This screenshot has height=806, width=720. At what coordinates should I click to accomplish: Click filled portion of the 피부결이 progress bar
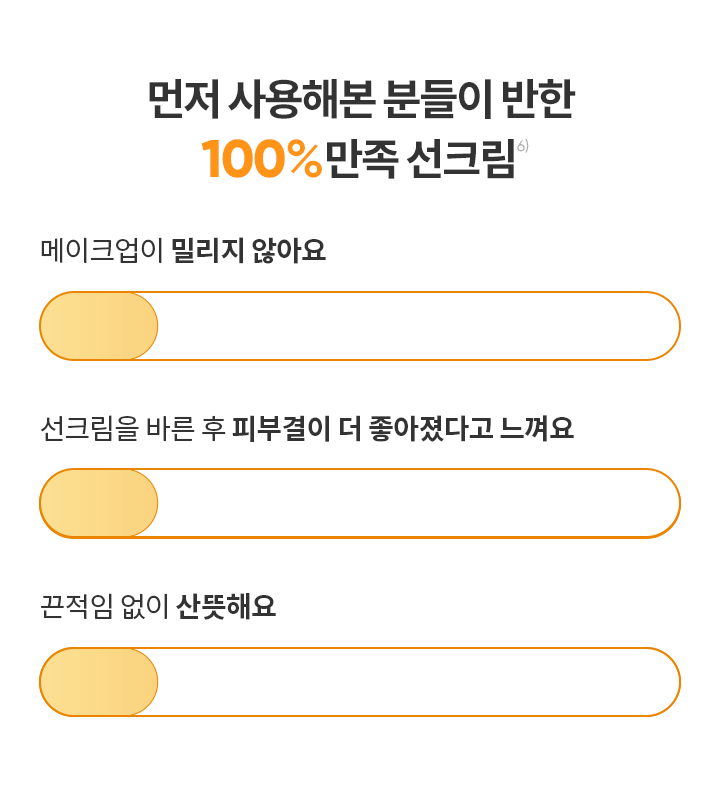click(x=99, y=503)
